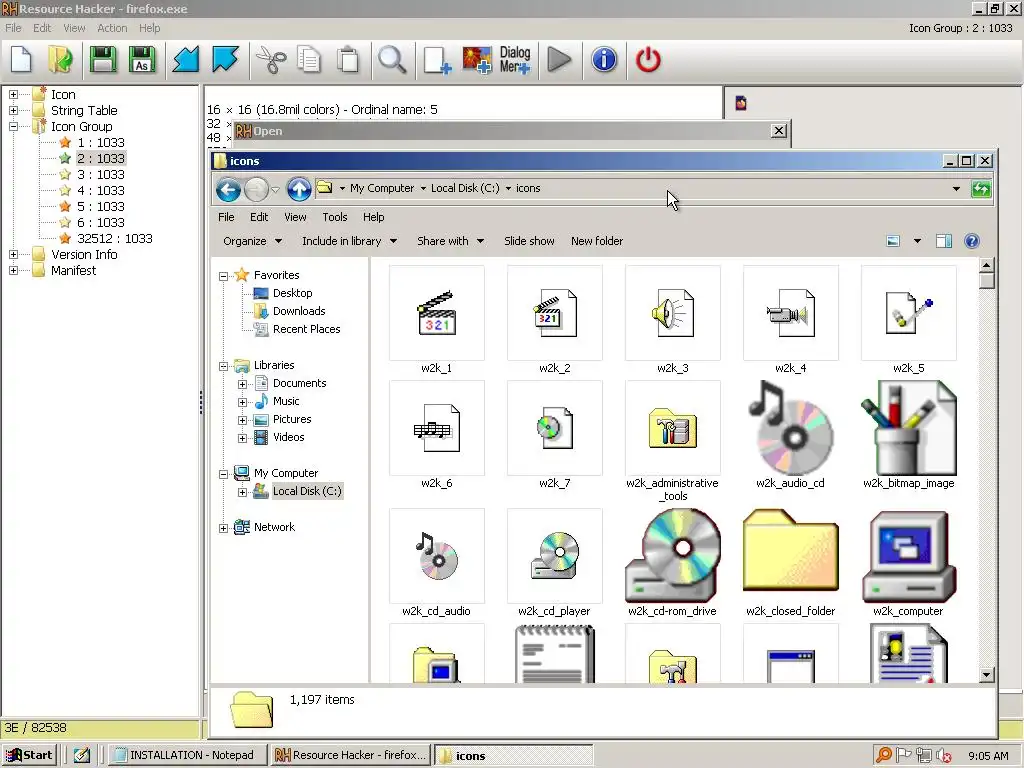The width and height of the screenshot is (1024, 768).
Task: Expand the Manifest tree node
Action: pyautogui.click(x=13, y=270)
